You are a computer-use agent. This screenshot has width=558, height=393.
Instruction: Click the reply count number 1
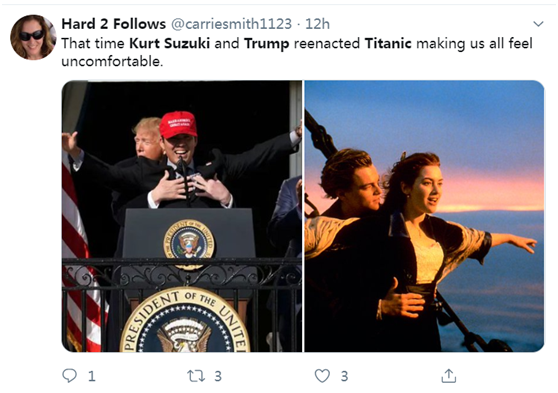(x=91, y=376)
